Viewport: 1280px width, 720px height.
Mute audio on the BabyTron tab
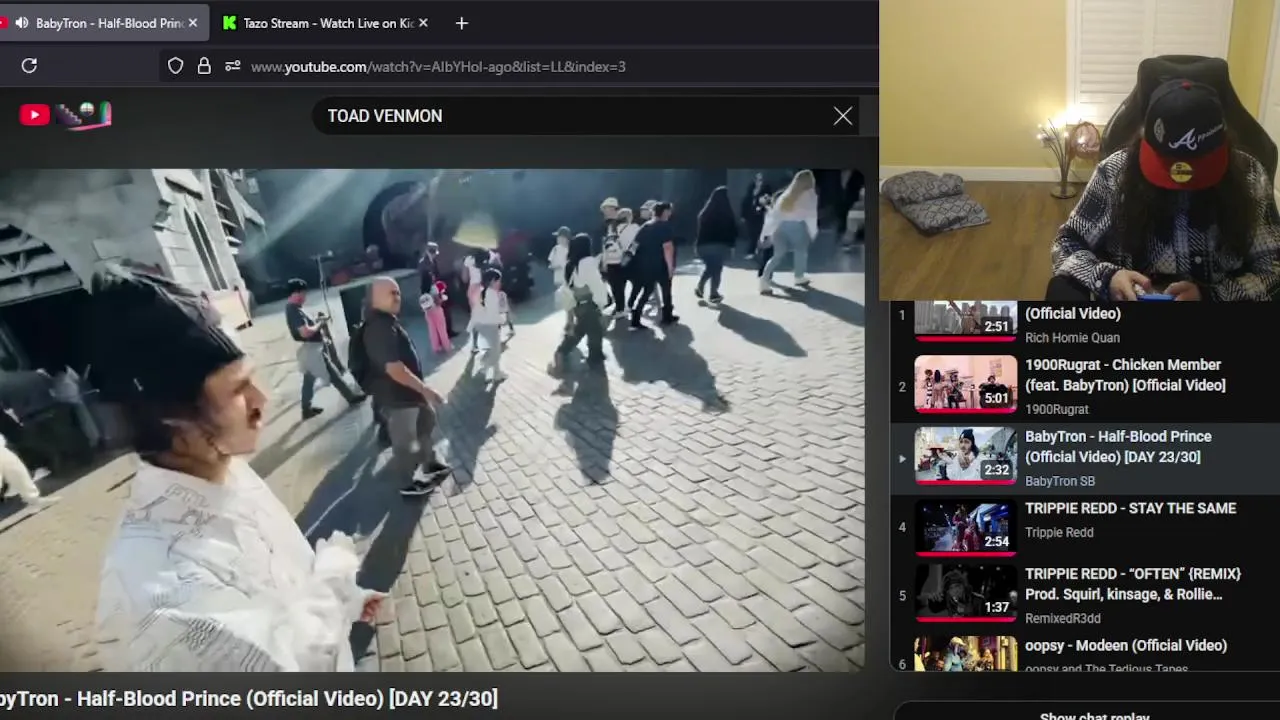21,23
